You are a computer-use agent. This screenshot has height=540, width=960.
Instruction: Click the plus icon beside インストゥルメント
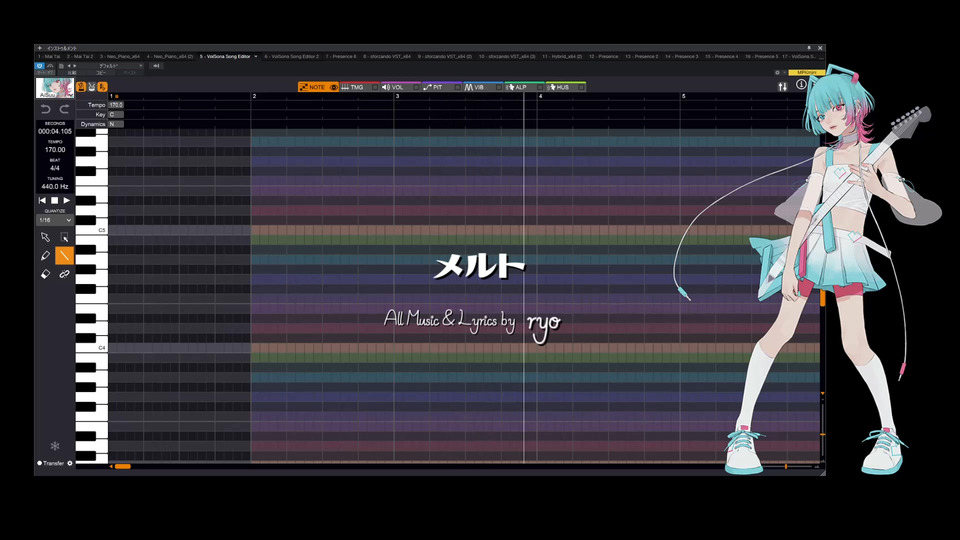coord(40,48)
